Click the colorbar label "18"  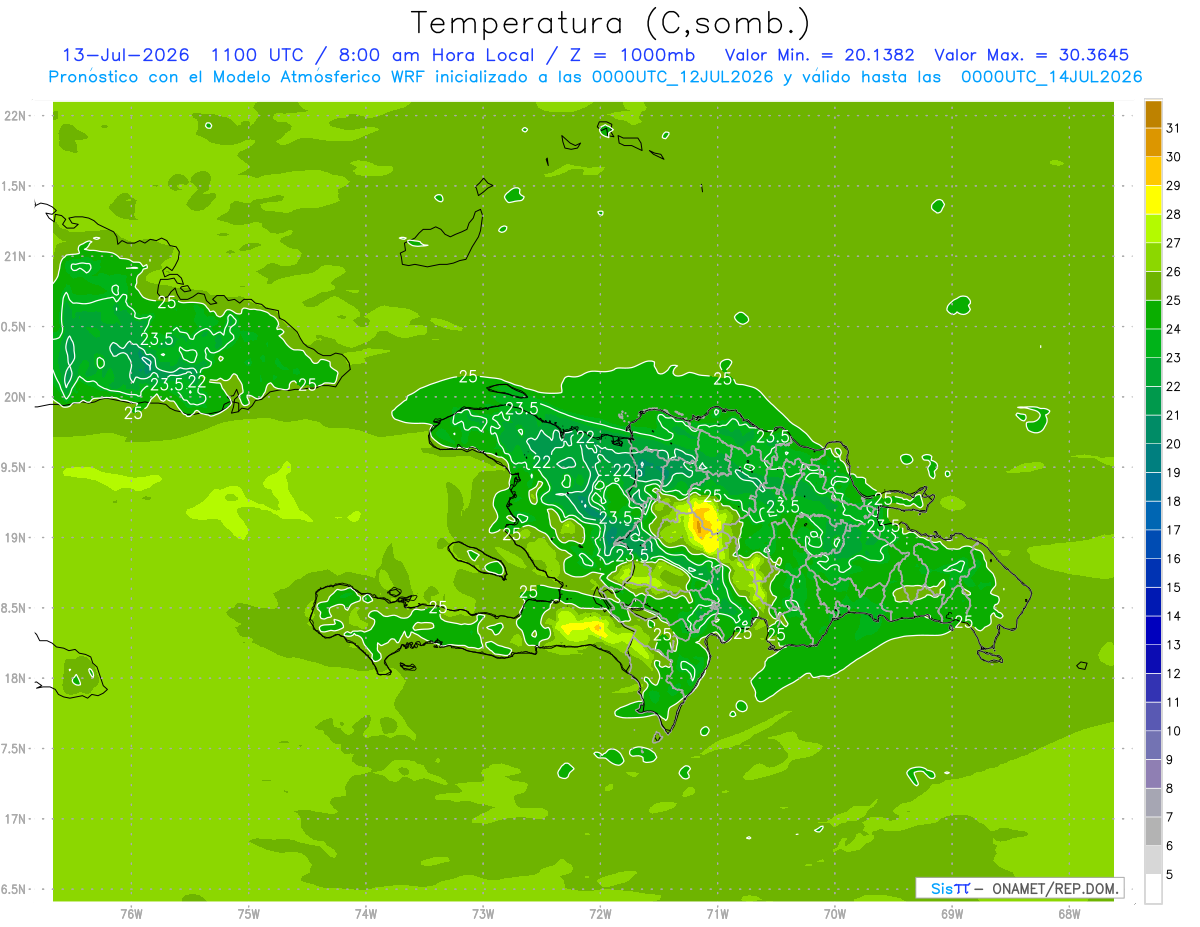tap(1174, 501)
